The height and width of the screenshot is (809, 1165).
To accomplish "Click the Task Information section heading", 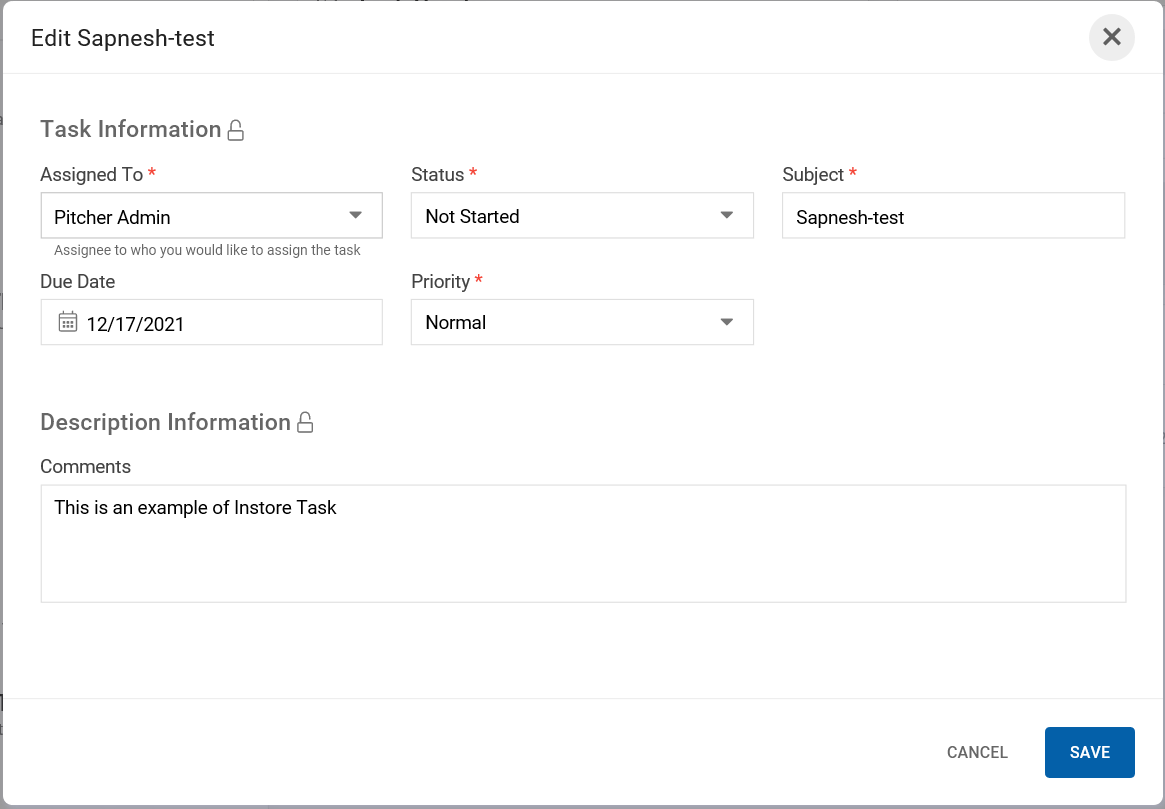I will click(130, 129).
